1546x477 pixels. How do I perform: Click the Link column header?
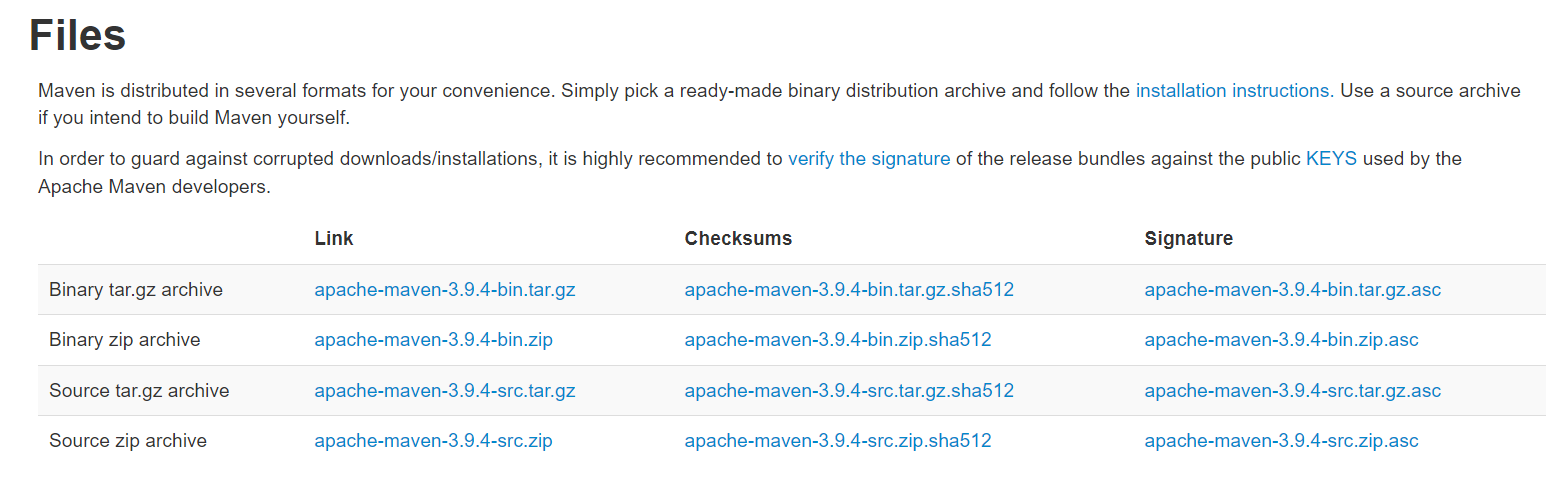(x=334, y=239)
